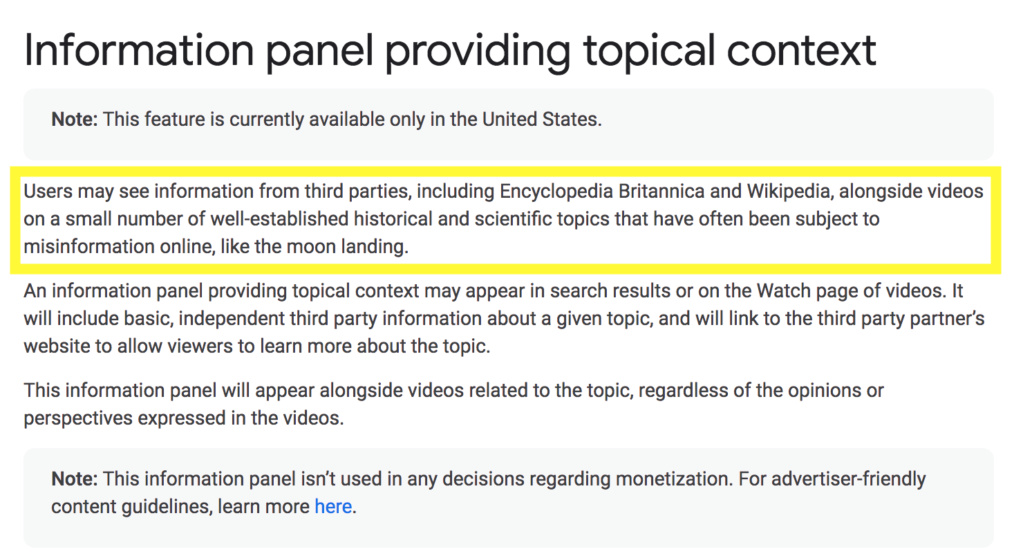Click the second 'Note:' bold label
This screenshot has width=1023, height=556.
(x=74, y=479)
